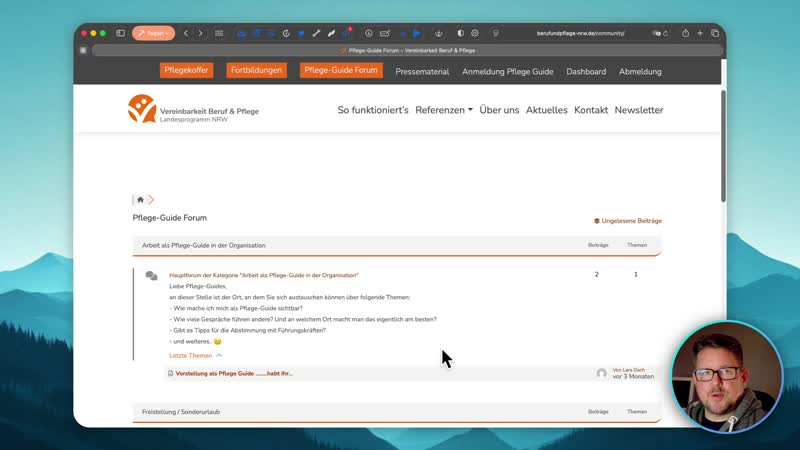Open the Pflegekoffer orange button
Image resolution: width=800 pixels, height=450 pixels.
187,71
